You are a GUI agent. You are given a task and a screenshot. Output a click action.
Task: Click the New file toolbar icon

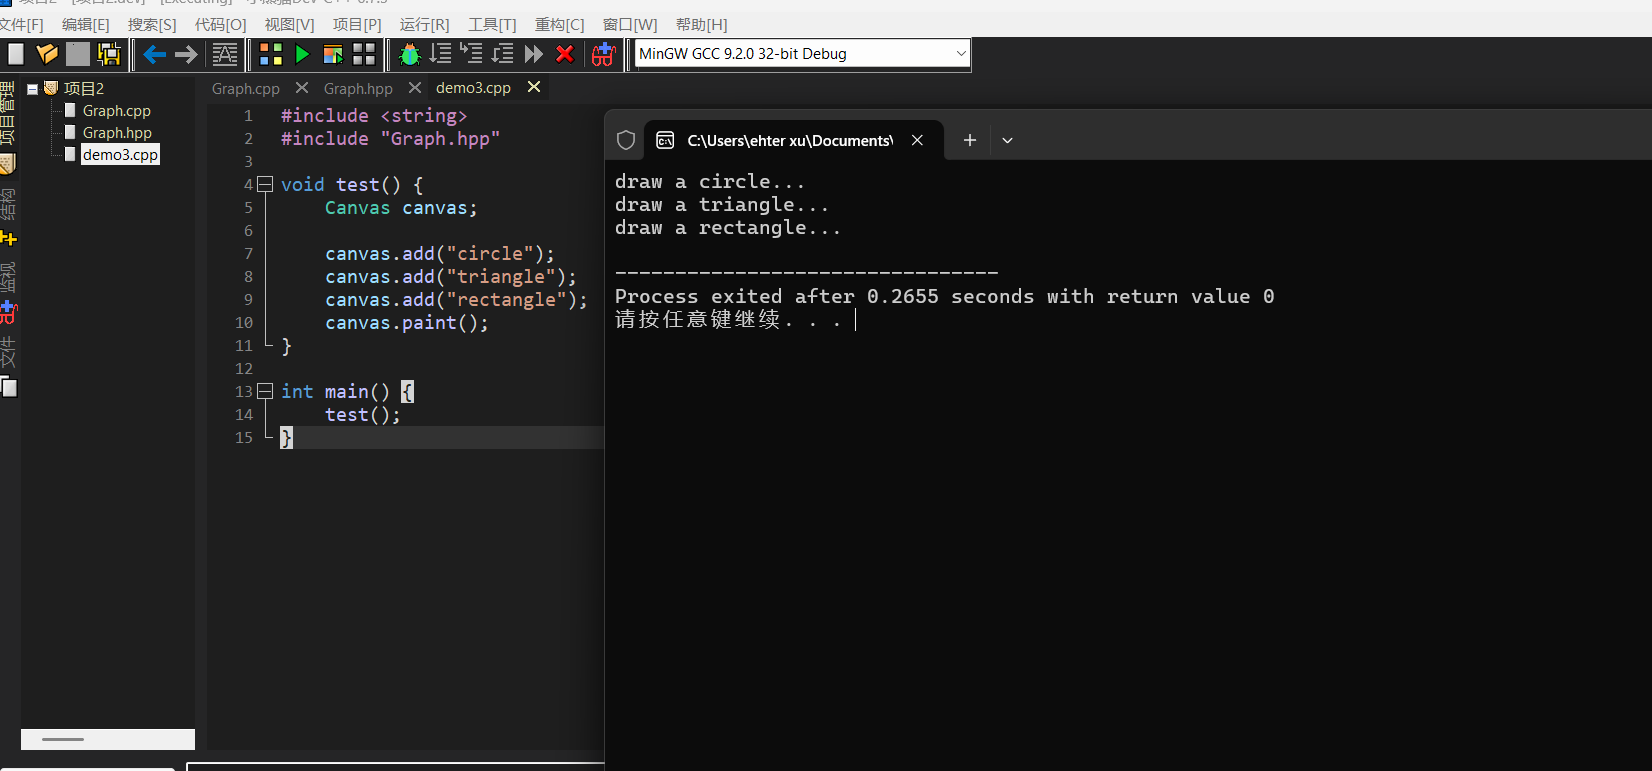16,54
